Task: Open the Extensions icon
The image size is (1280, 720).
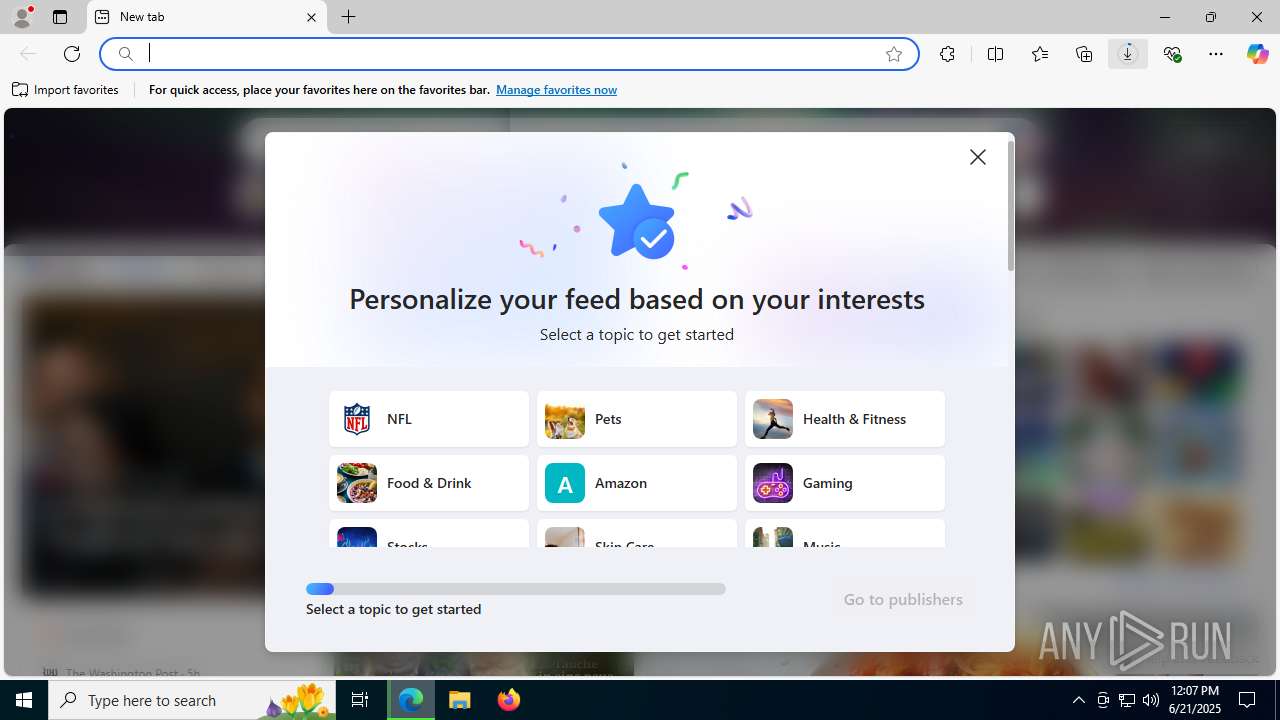Action: (947, 54)
